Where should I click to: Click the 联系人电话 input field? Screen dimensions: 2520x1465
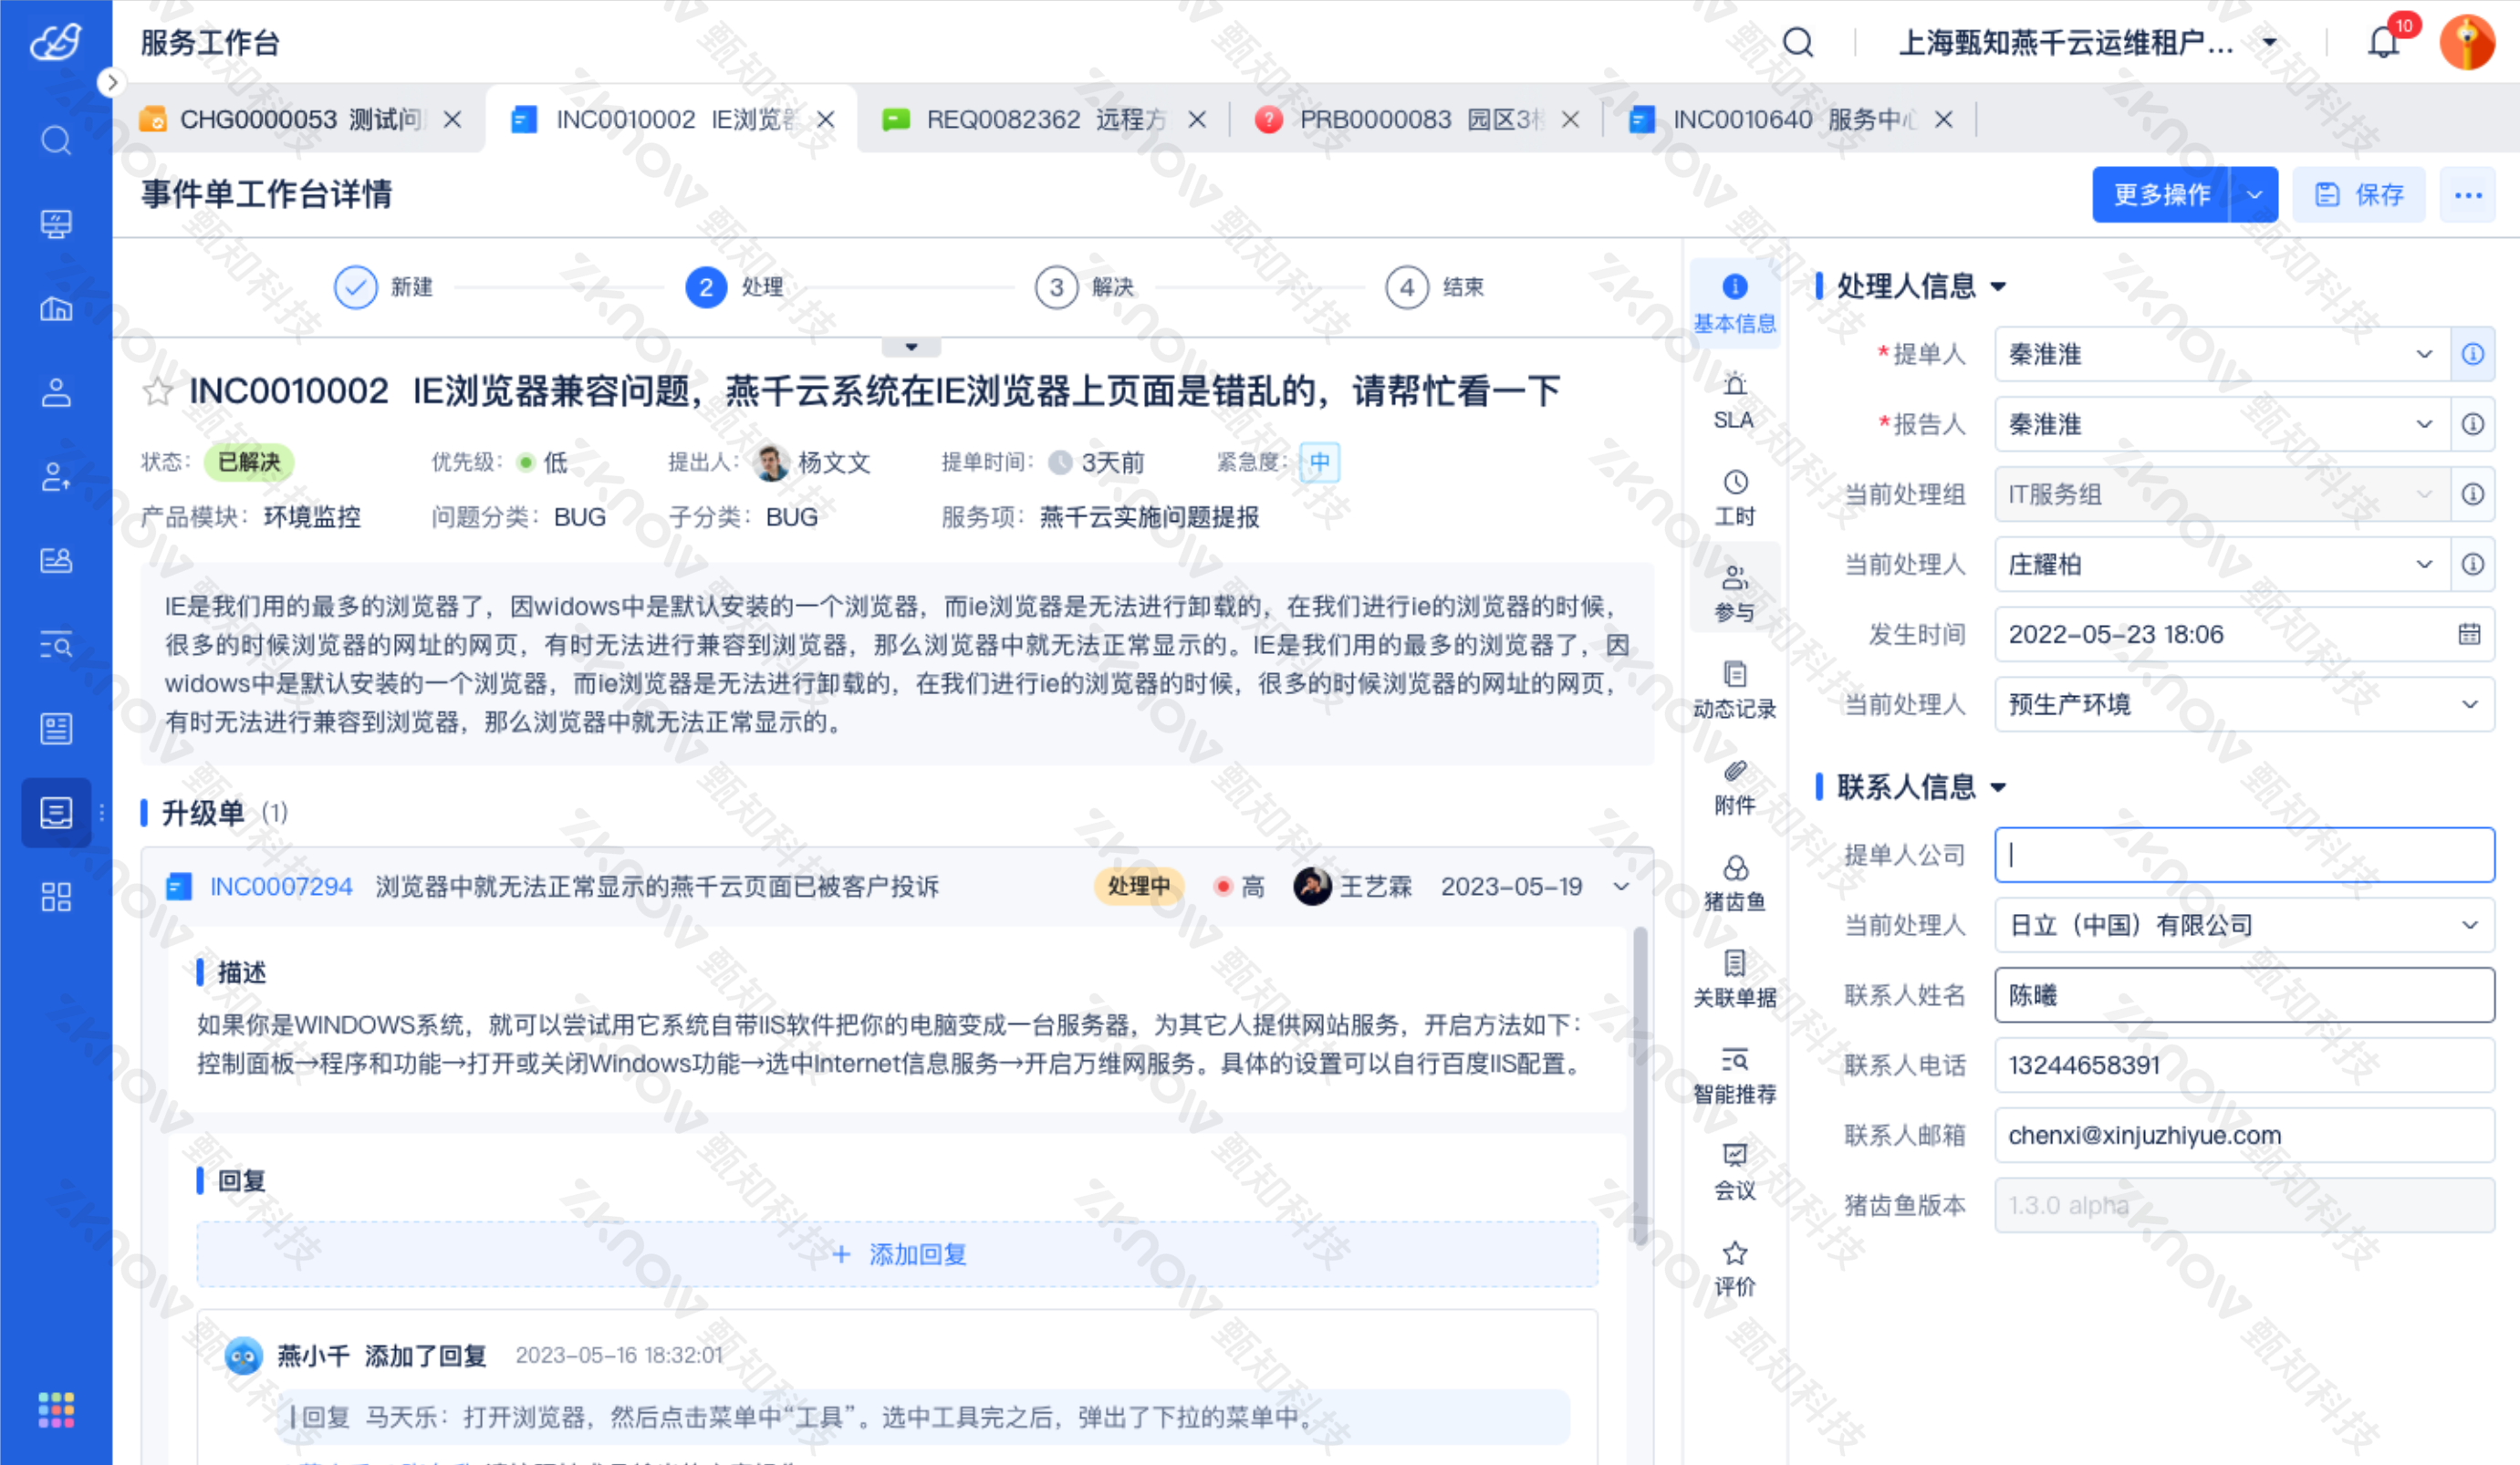point(2244,1065)
